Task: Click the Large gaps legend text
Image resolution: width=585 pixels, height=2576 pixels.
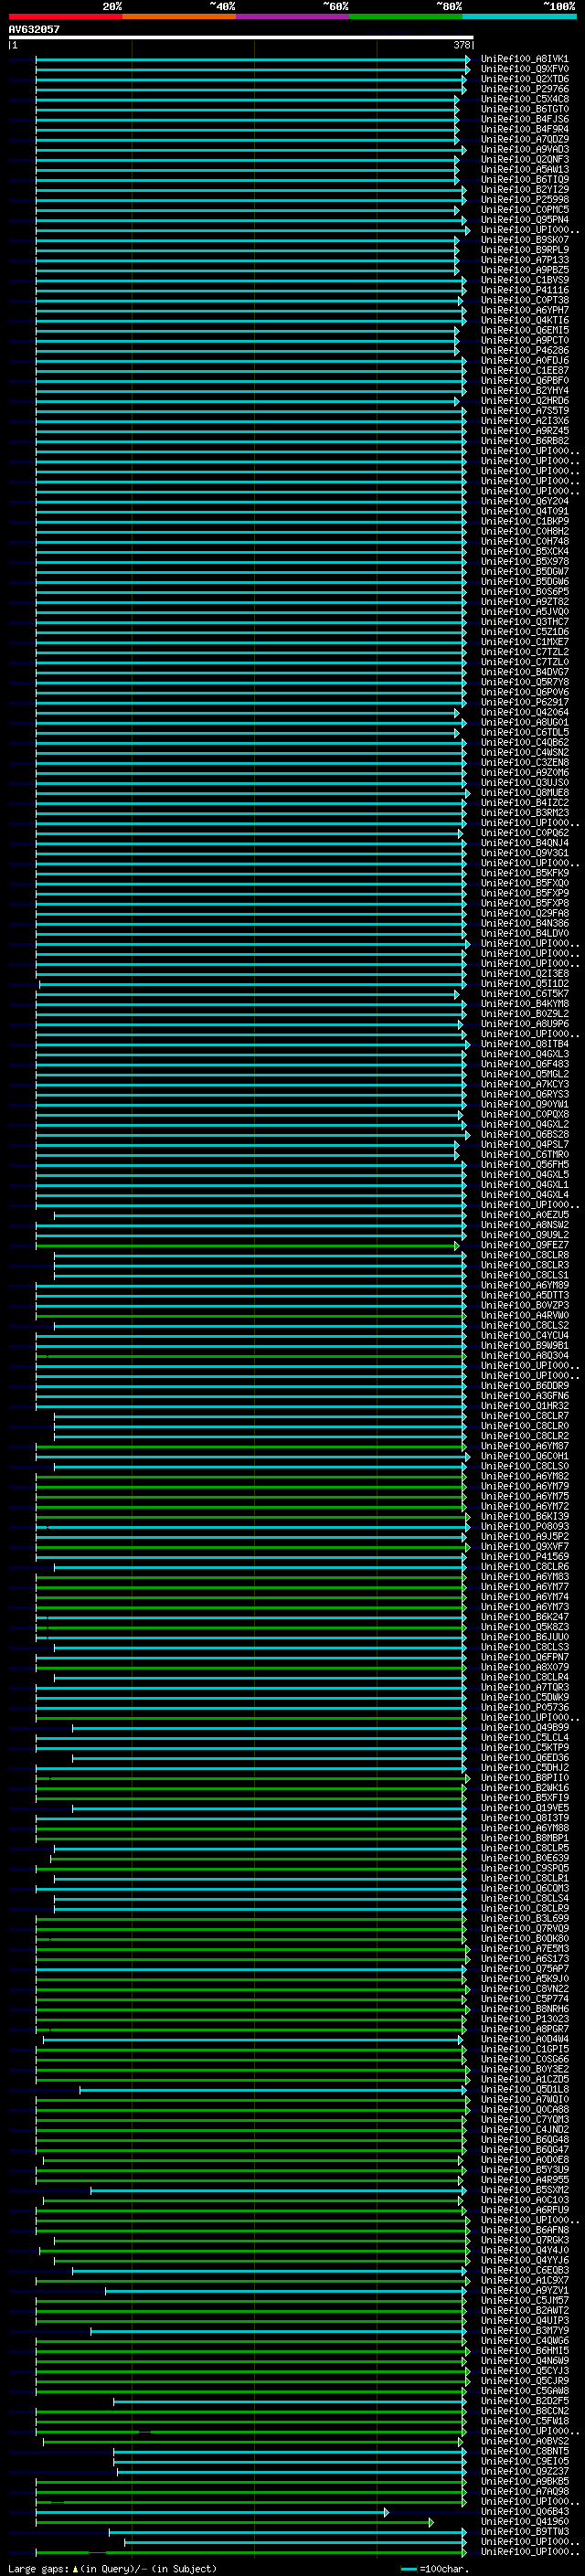Action: click(x=112, y=2568)
